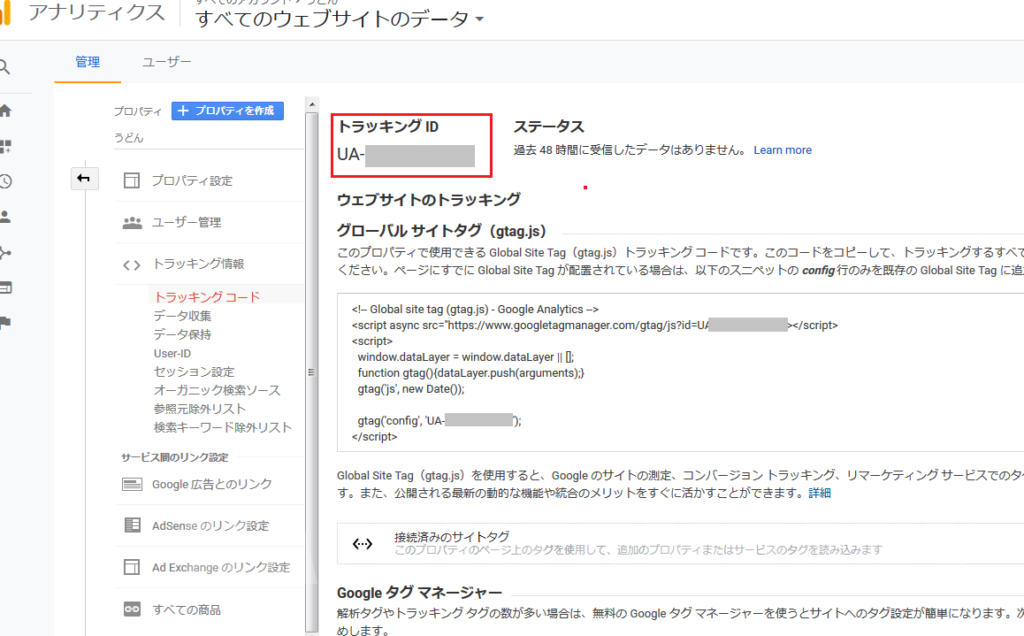Open the Audience person icon in sidebar
1024x636 pixels.
pyautogui.click(x=5, y=217)
